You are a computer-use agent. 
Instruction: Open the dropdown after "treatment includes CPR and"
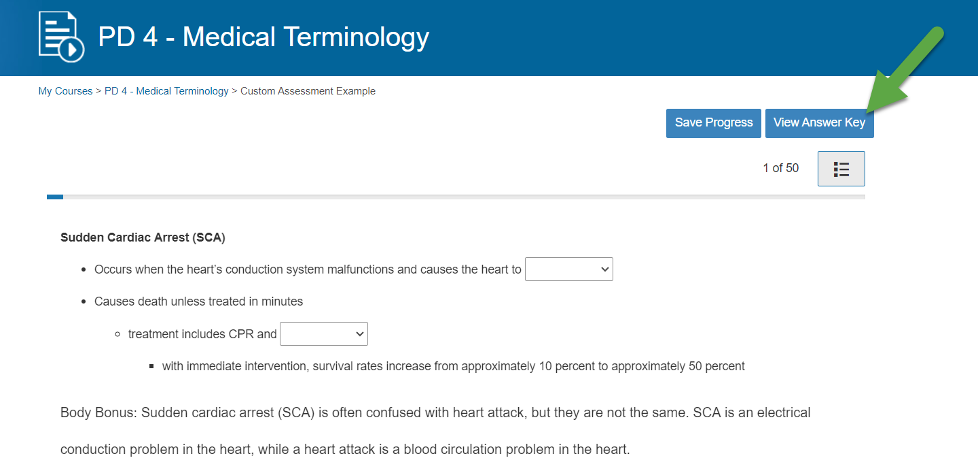coord(324,334)
